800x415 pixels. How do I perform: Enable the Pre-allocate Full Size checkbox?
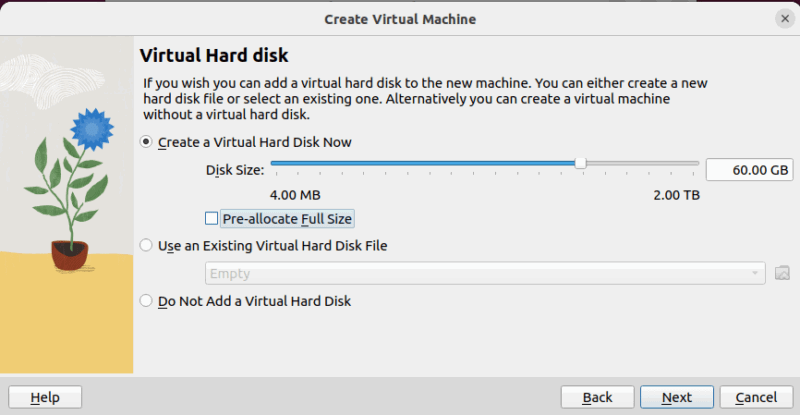pyautogui.click(x=211, y=218)
